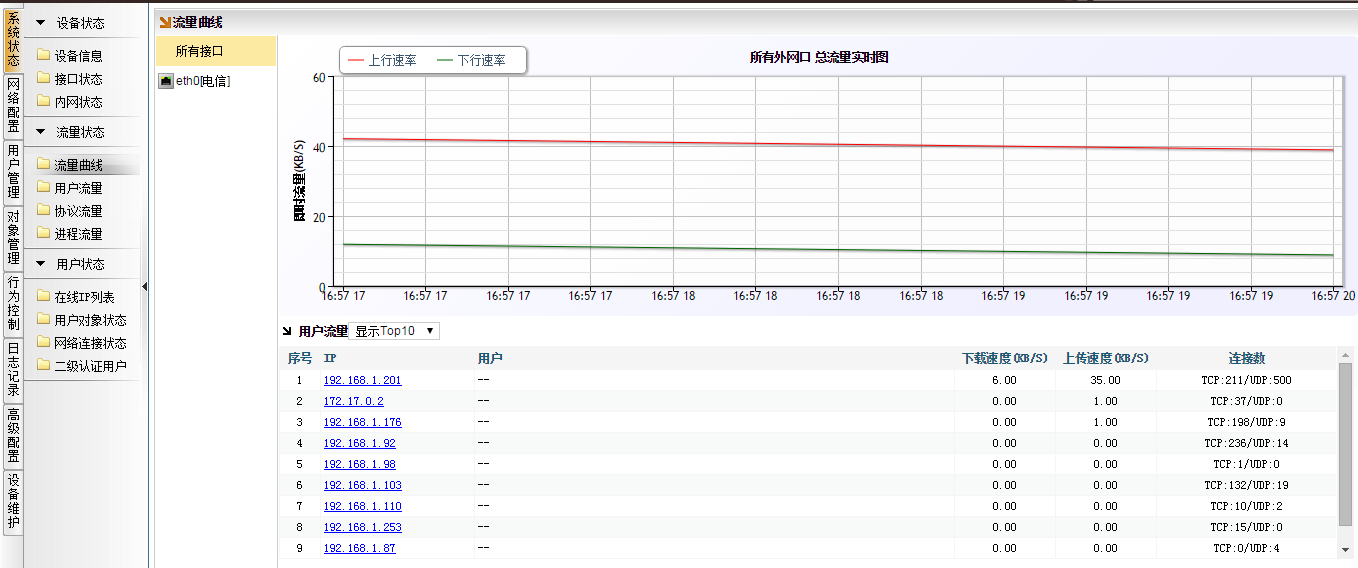Viewport: 1358px width, 568px height.
Task: Switch to the 网络配置 vertical tab
Action: tap(13, 105)
